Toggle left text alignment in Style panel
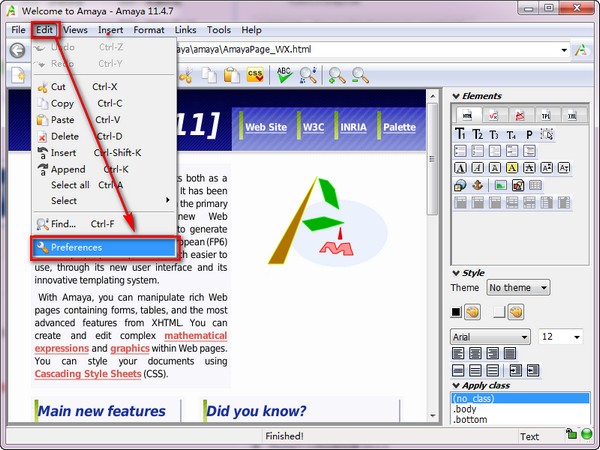The width and height of the screenshot is (600, 450). [458, 353]
